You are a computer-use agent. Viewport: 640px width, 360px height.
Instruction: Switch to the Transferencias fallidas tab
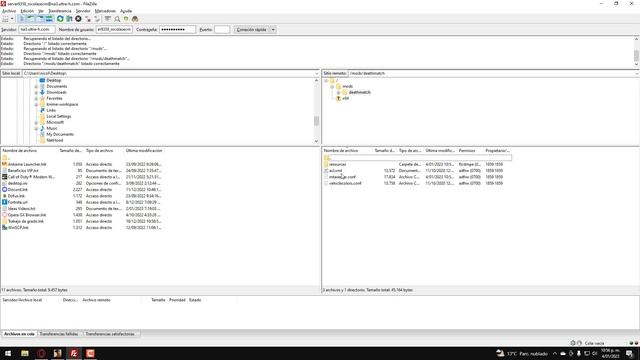click(59, 334)
